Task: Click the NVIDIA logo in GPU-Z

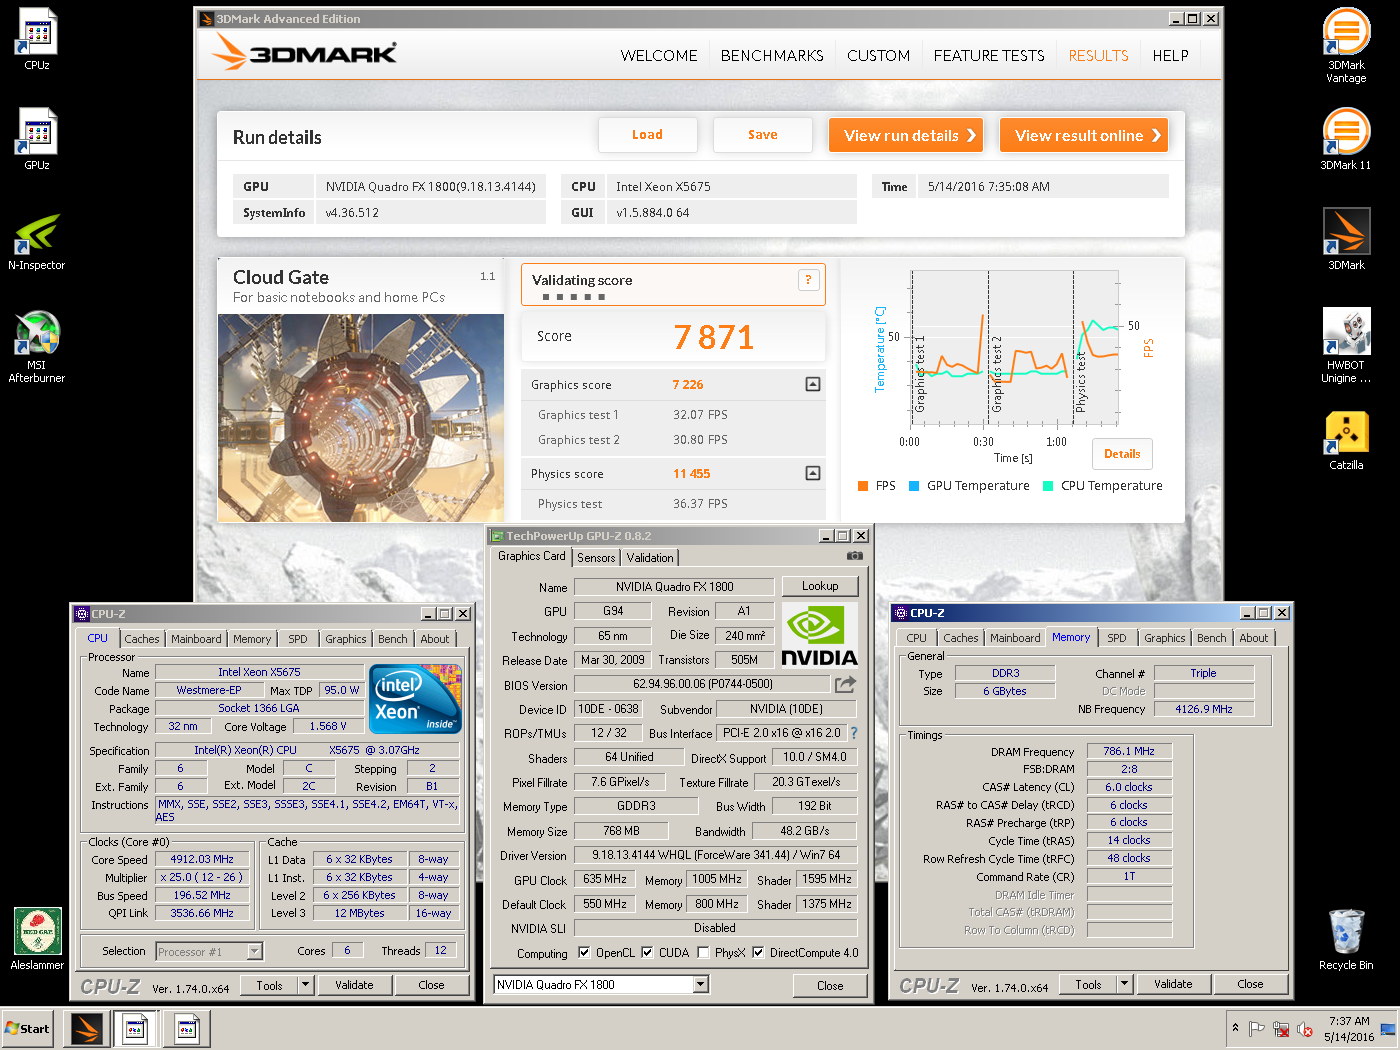Action: tap(819, 636)
